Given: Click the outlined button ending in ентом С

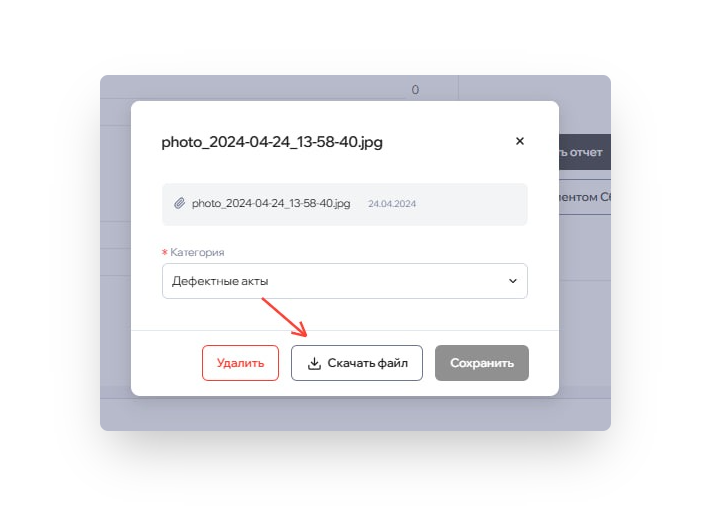Looking at the screenshot, I should [585, 197].
